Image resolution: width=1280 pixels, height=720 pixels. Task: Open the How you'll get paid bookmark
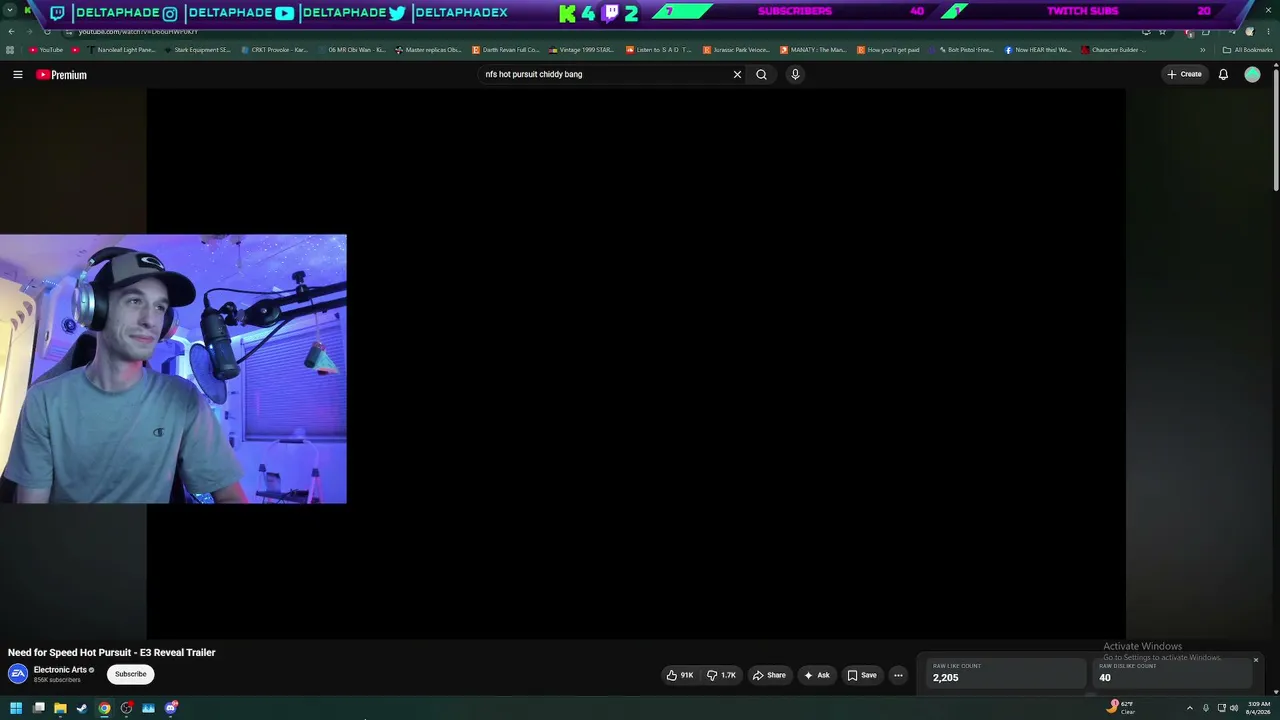(889, 50)
